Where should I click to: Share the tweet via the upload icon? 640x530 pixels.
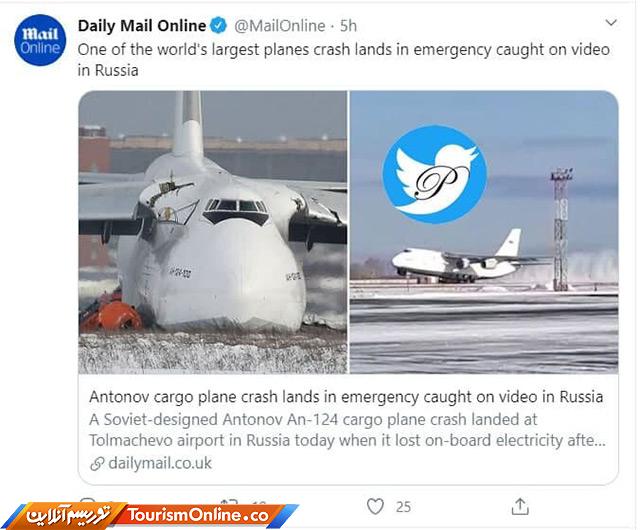click(520, 506)
